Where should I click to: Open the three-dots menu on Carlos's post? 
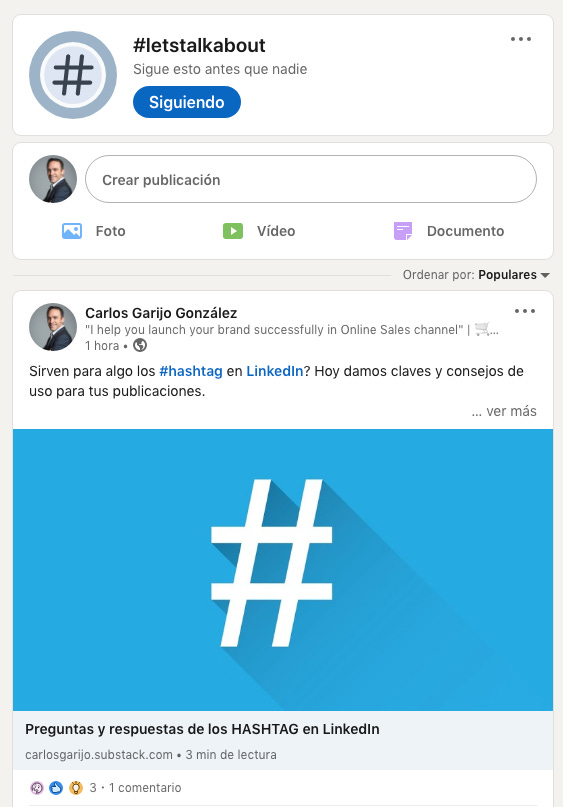(x=524, y=311)
